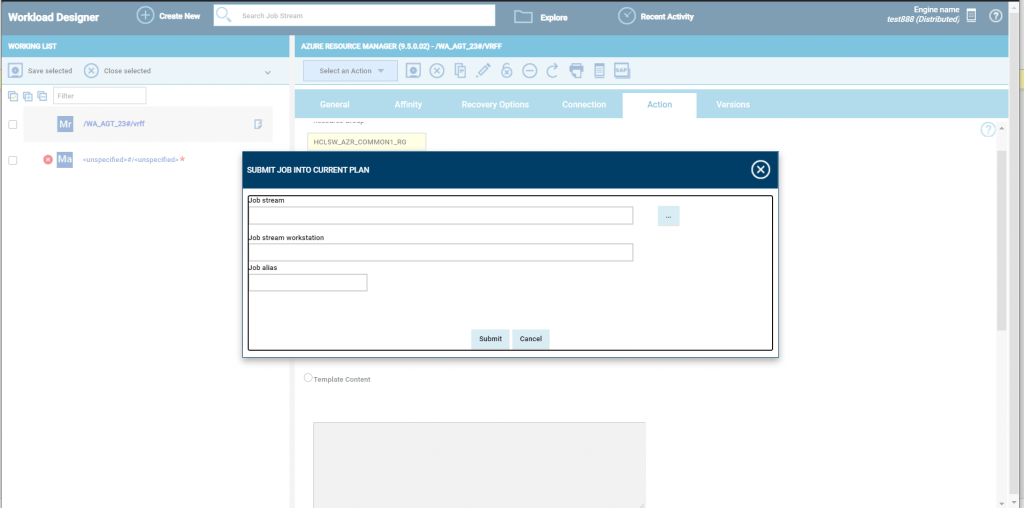Open the help question mark in header
This screenshot has width=1024, height=508.
pos(995,16)
